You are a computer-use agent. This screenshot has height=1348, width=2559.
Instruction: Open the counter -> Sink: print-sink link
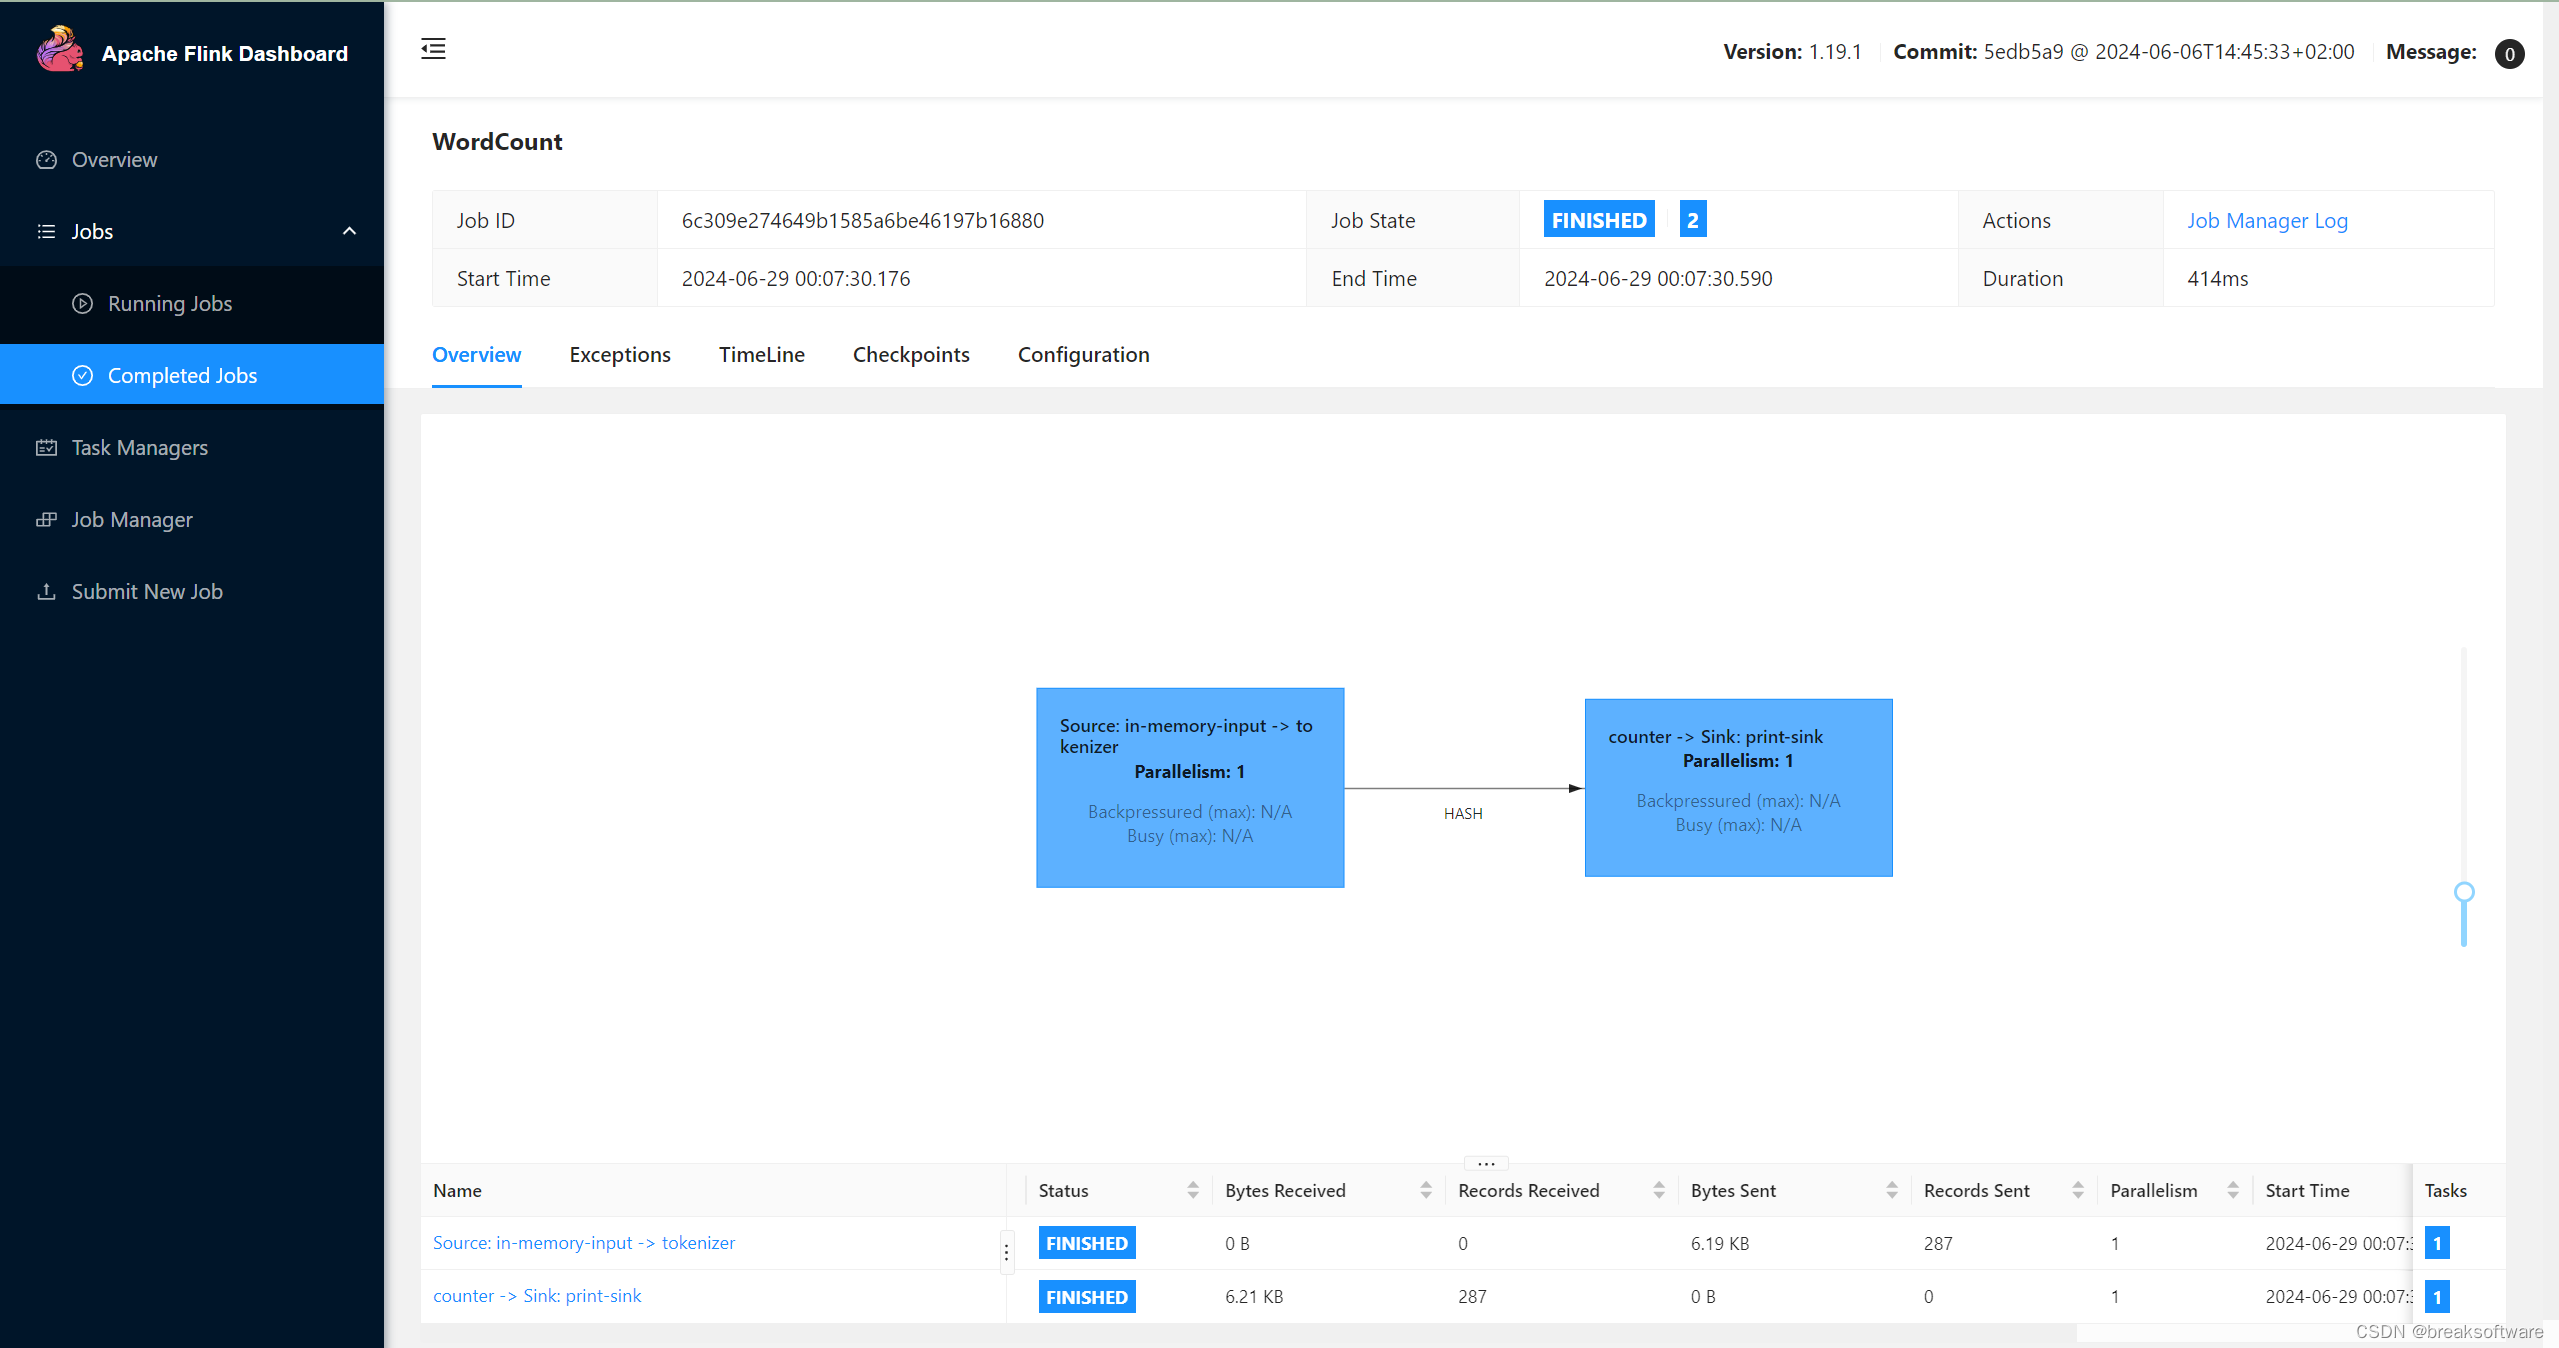point(537,1296)
